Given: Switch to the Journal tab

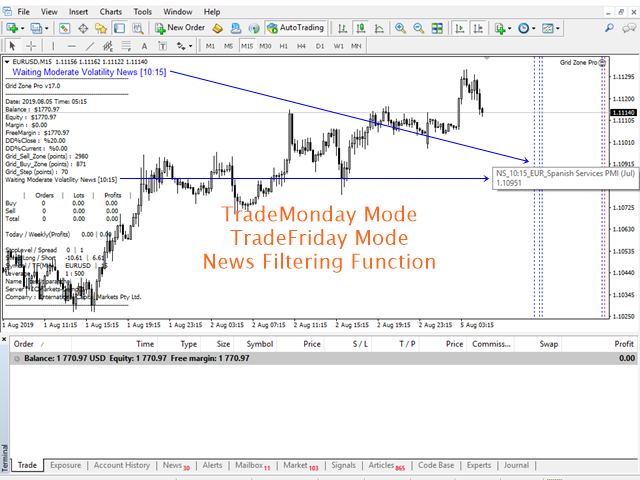Looking at the screenshot, I should 516,465.
